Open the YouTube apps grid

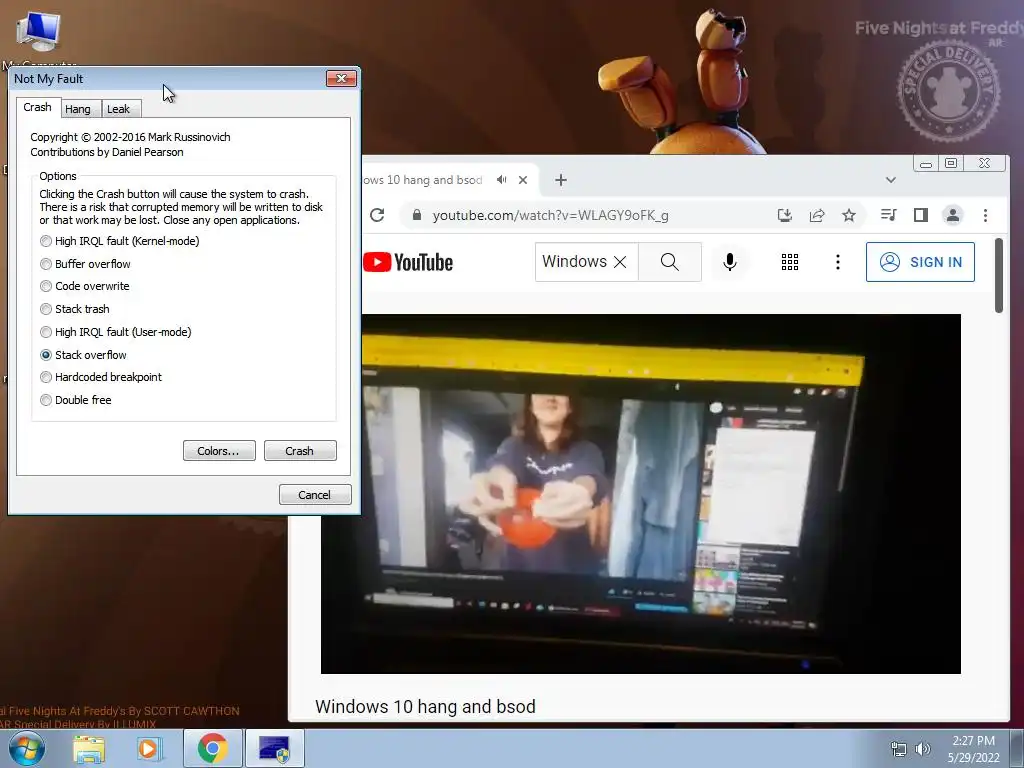coord(790,262)
